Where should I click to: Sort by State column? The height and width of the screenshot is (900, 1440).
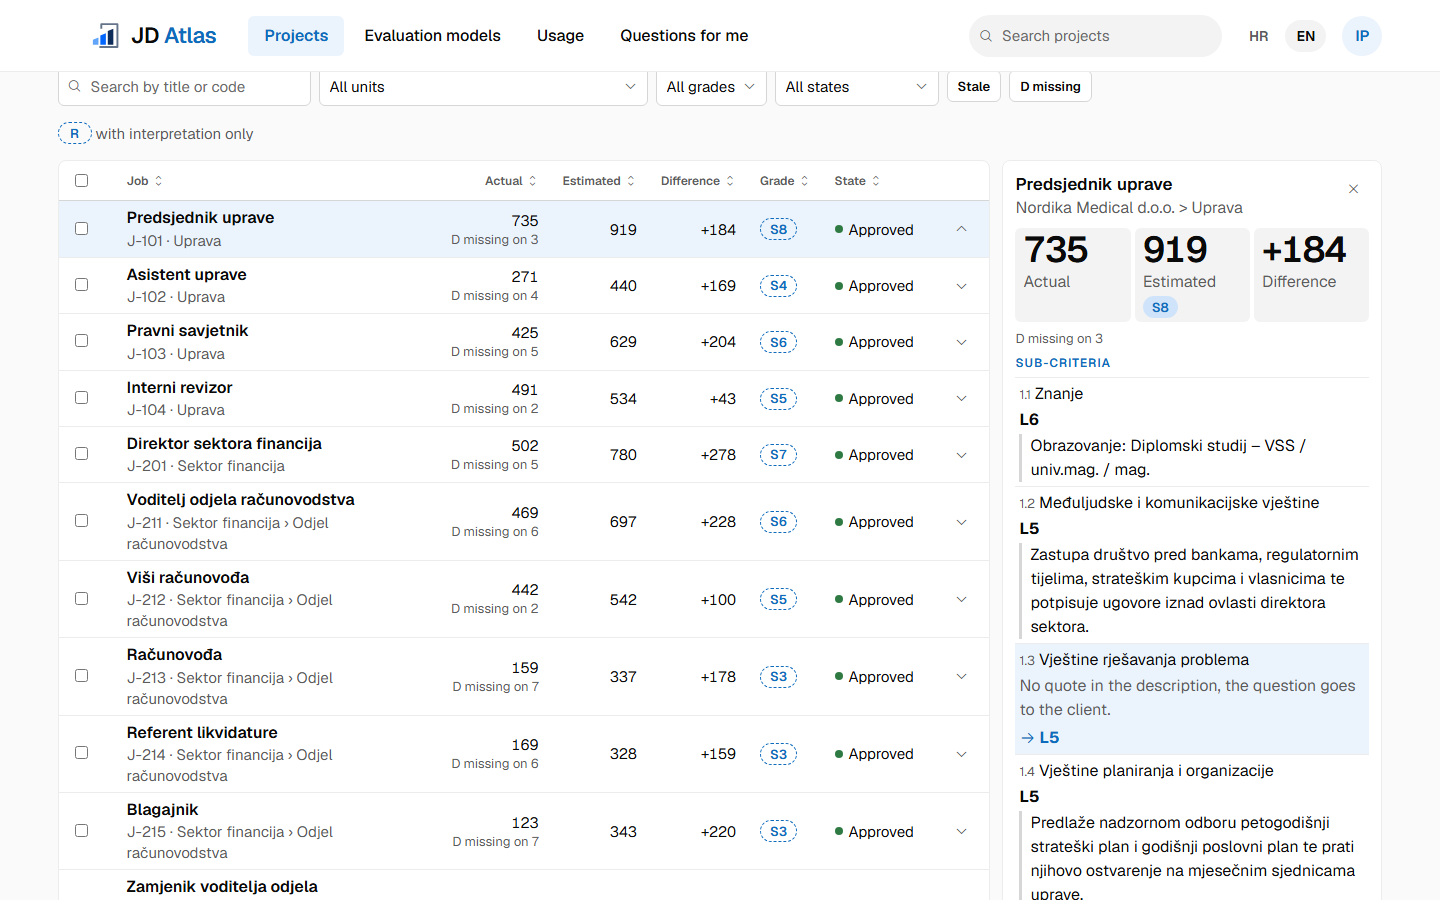tap(857, 181)
